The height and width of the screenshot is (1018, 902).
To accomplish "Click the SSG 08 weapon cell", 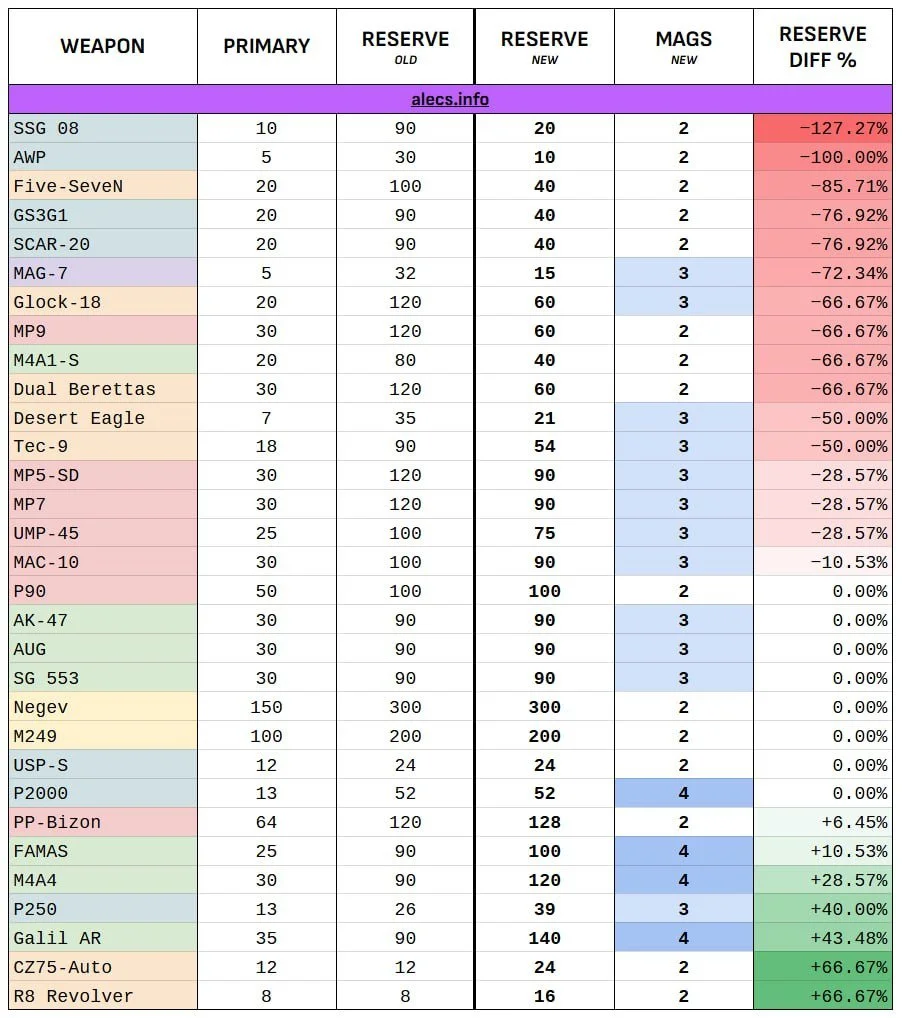I will 103,129.
